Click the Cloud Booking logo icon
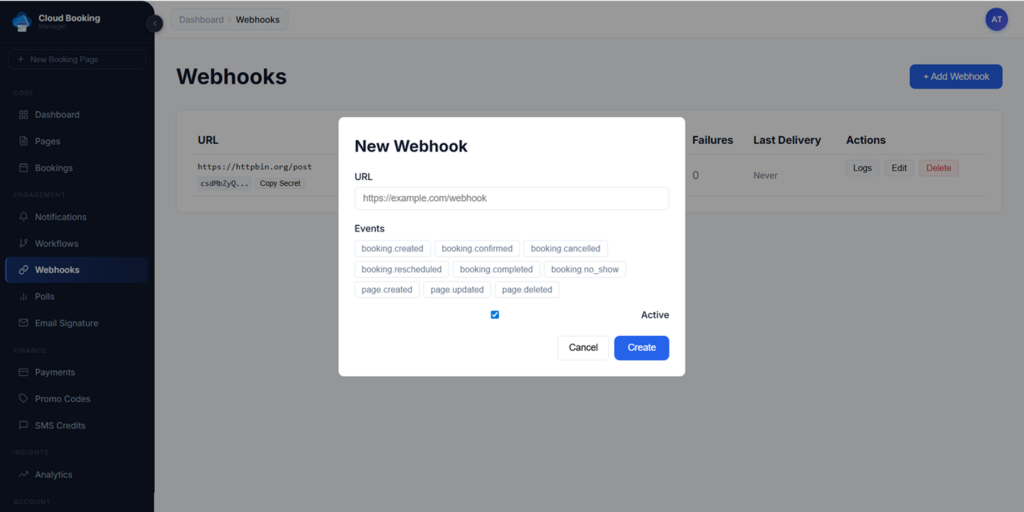The height and width of the screenshot is (512, 1024). point(21,22)
